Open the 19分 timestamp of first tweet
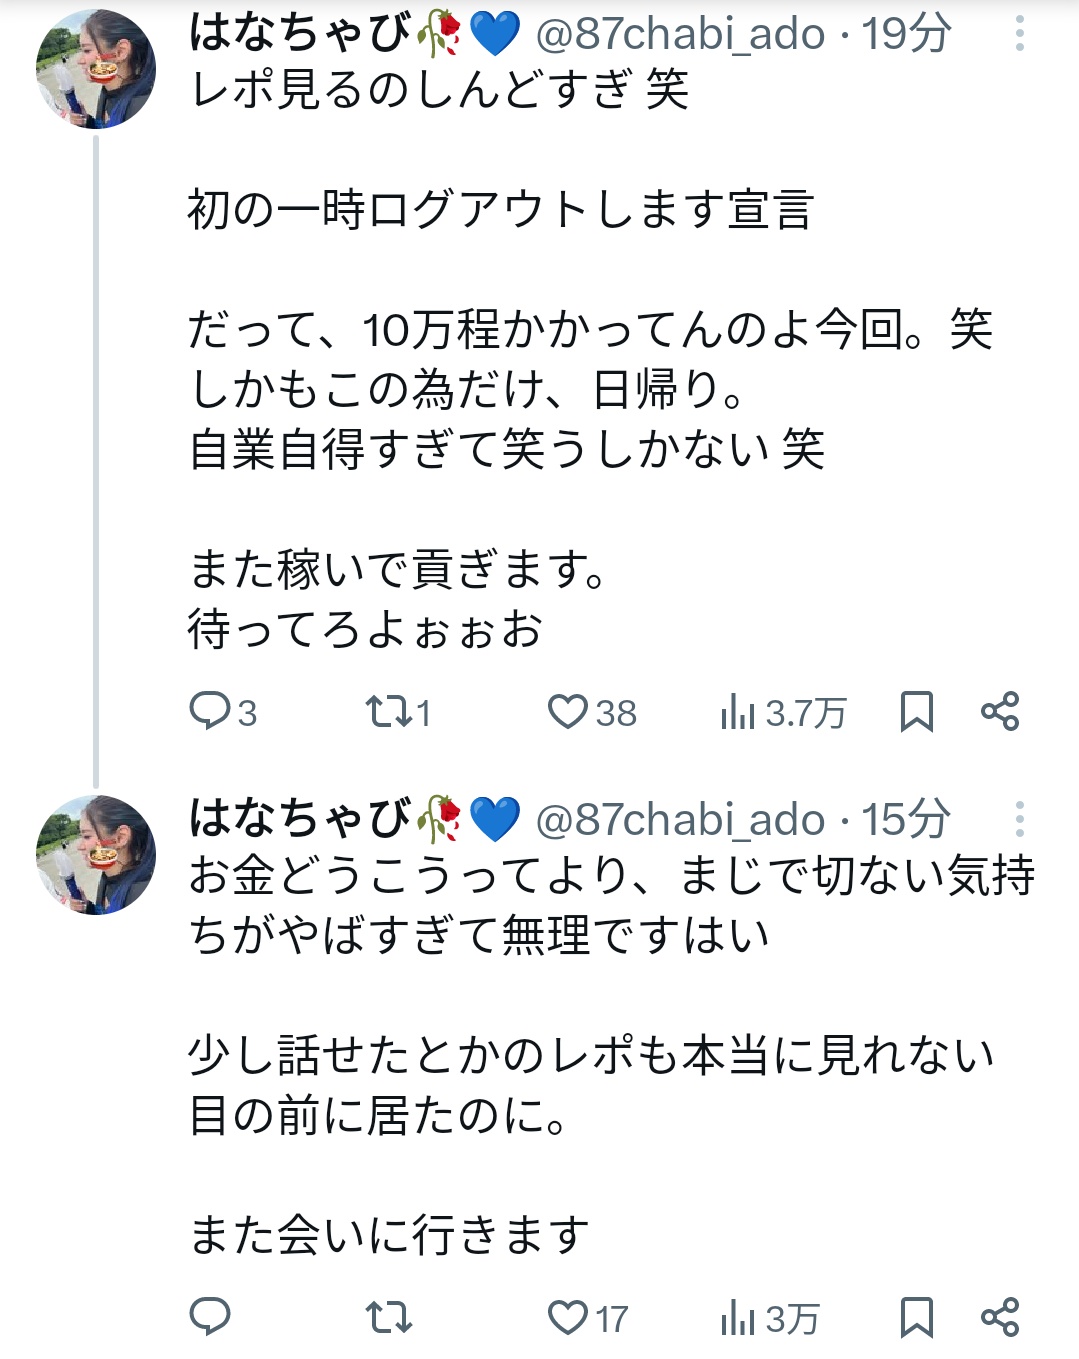The image size is (1079, 1359). point(906,34)
